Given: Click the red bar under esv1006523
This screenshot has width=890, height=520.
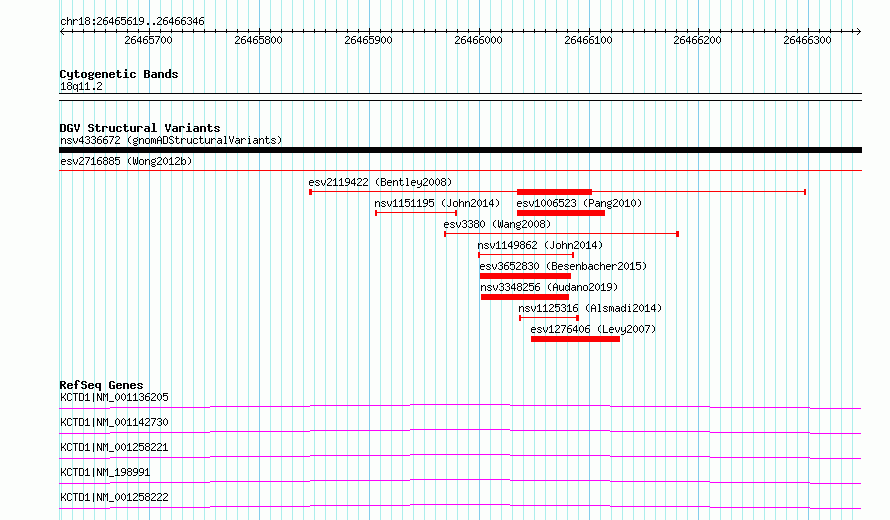Looking at the screenshot, I should tap(561, 213).
